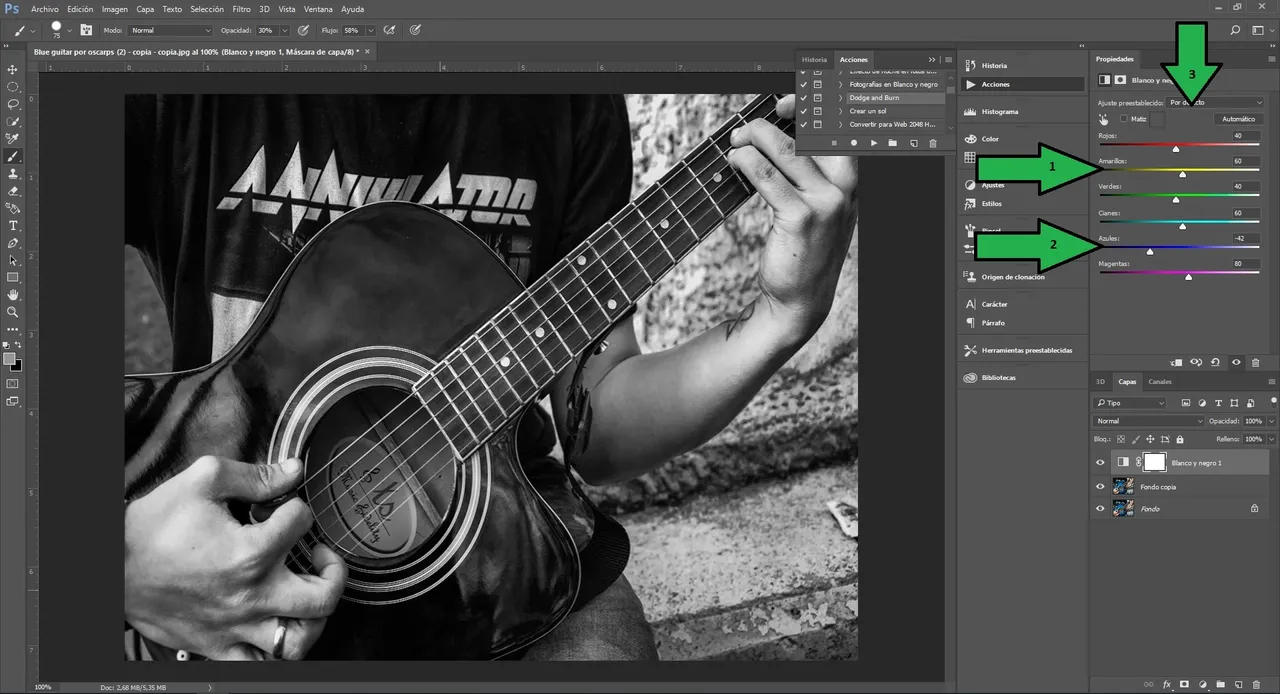This screenshot has width=1280, height=694.
Task: Select the Move tool
Action: pos(13,69)
